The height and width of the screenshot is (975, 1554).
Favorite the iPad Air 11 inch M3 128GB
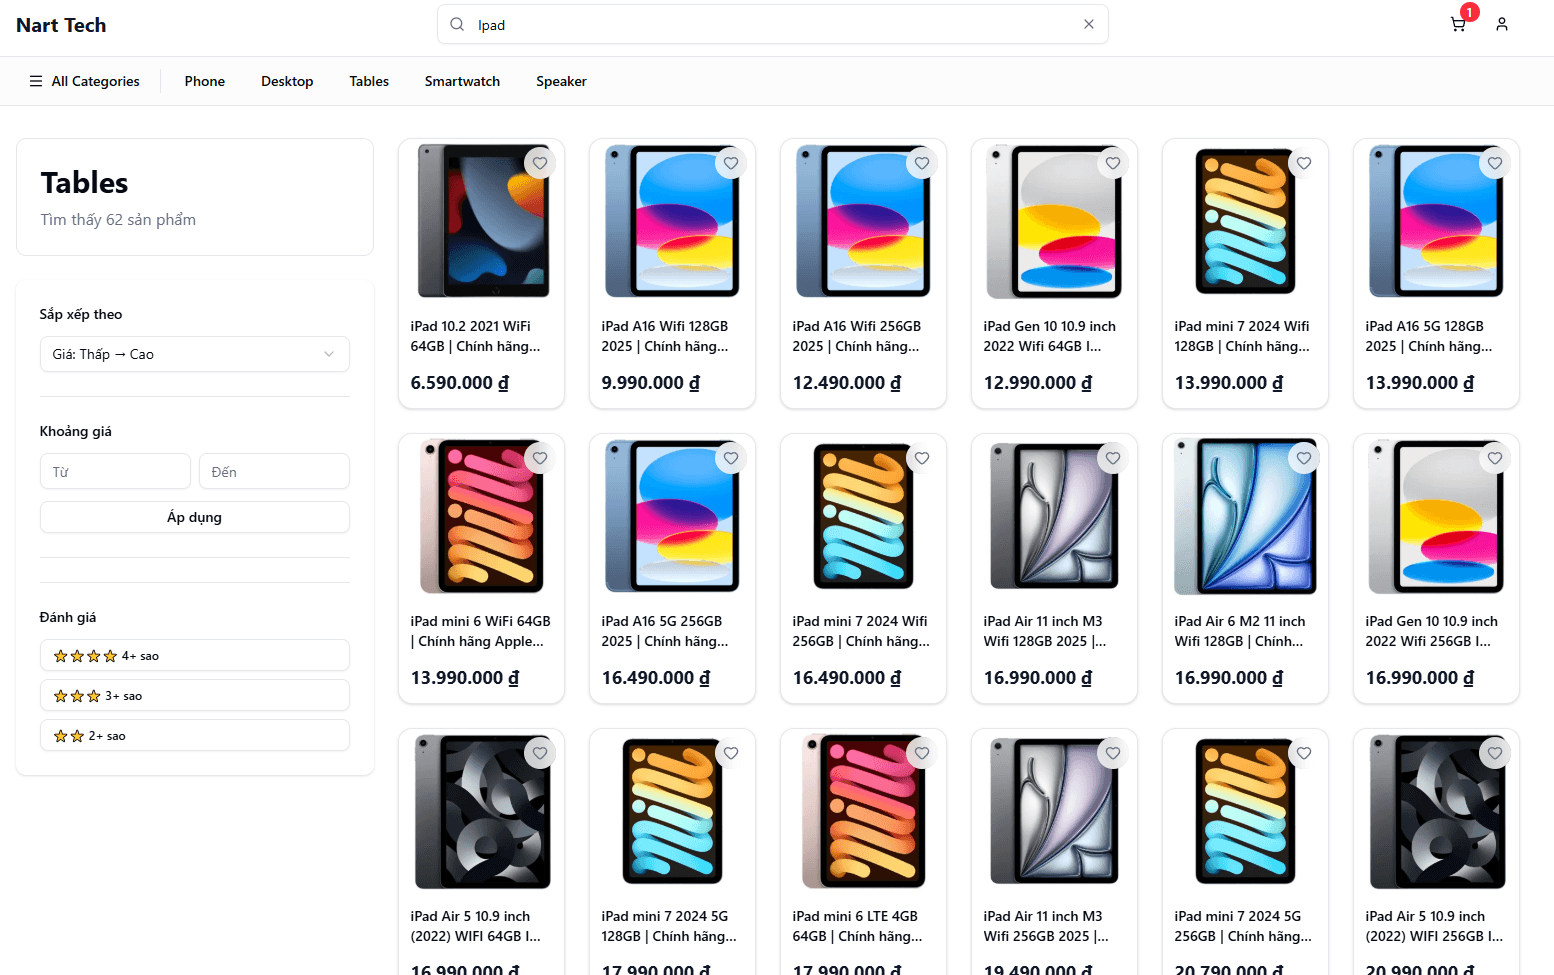point(1113,457)
